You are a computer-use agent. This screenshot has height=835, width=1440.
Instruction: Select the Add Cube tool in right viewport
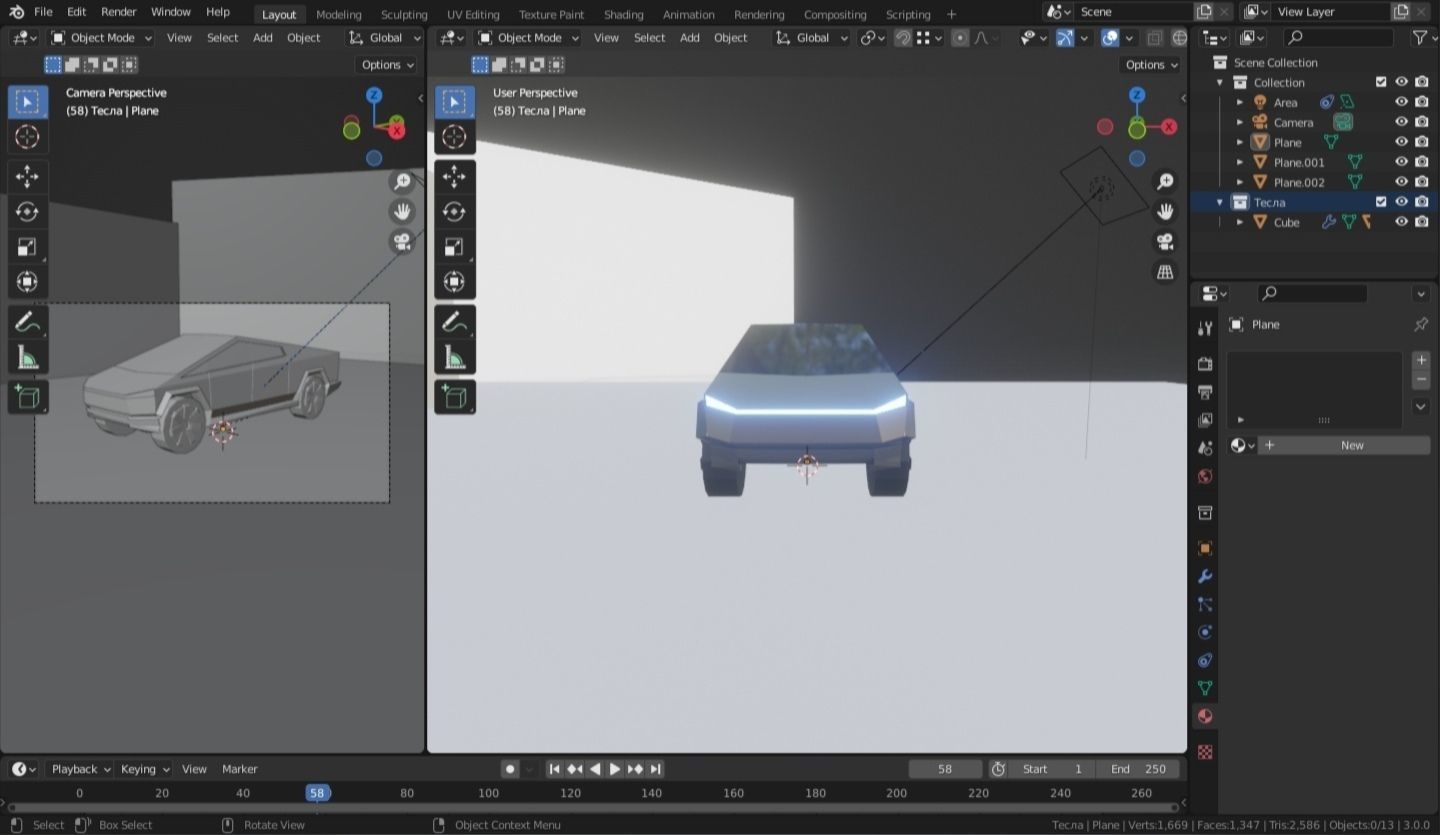coord(454,397)
